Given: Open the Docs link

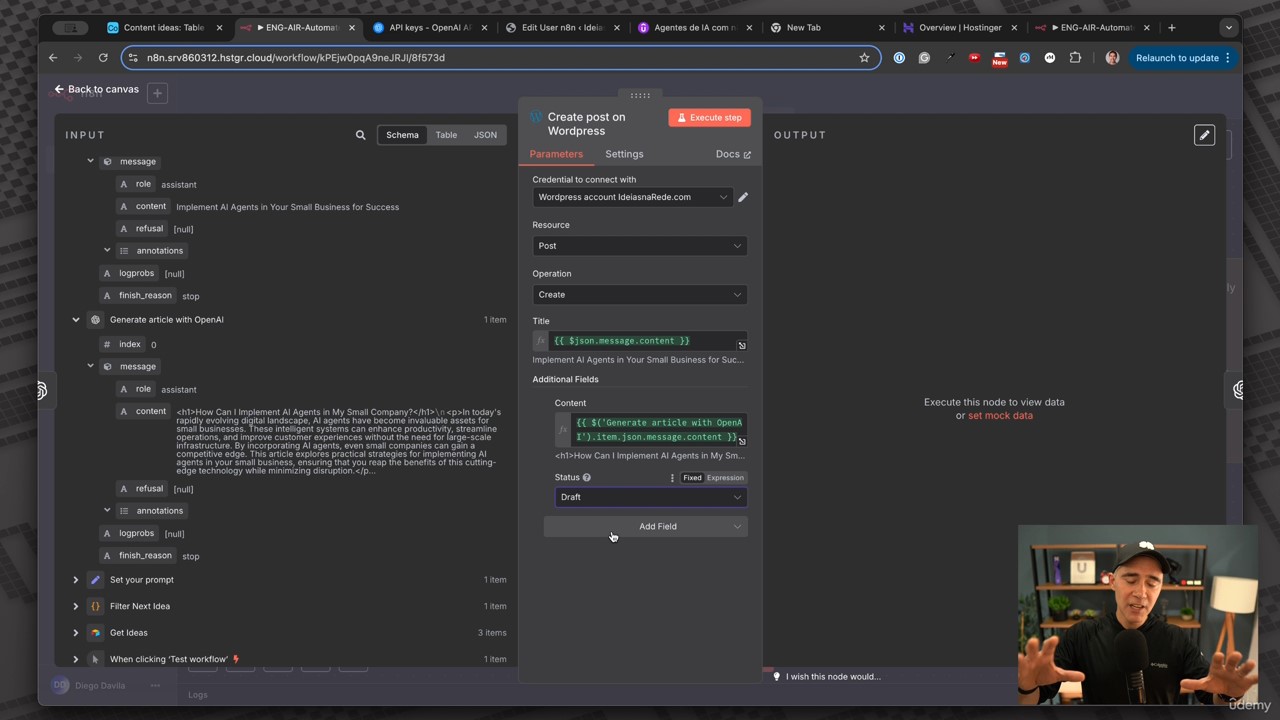Looking at the screenshot, I should (733, 154).
